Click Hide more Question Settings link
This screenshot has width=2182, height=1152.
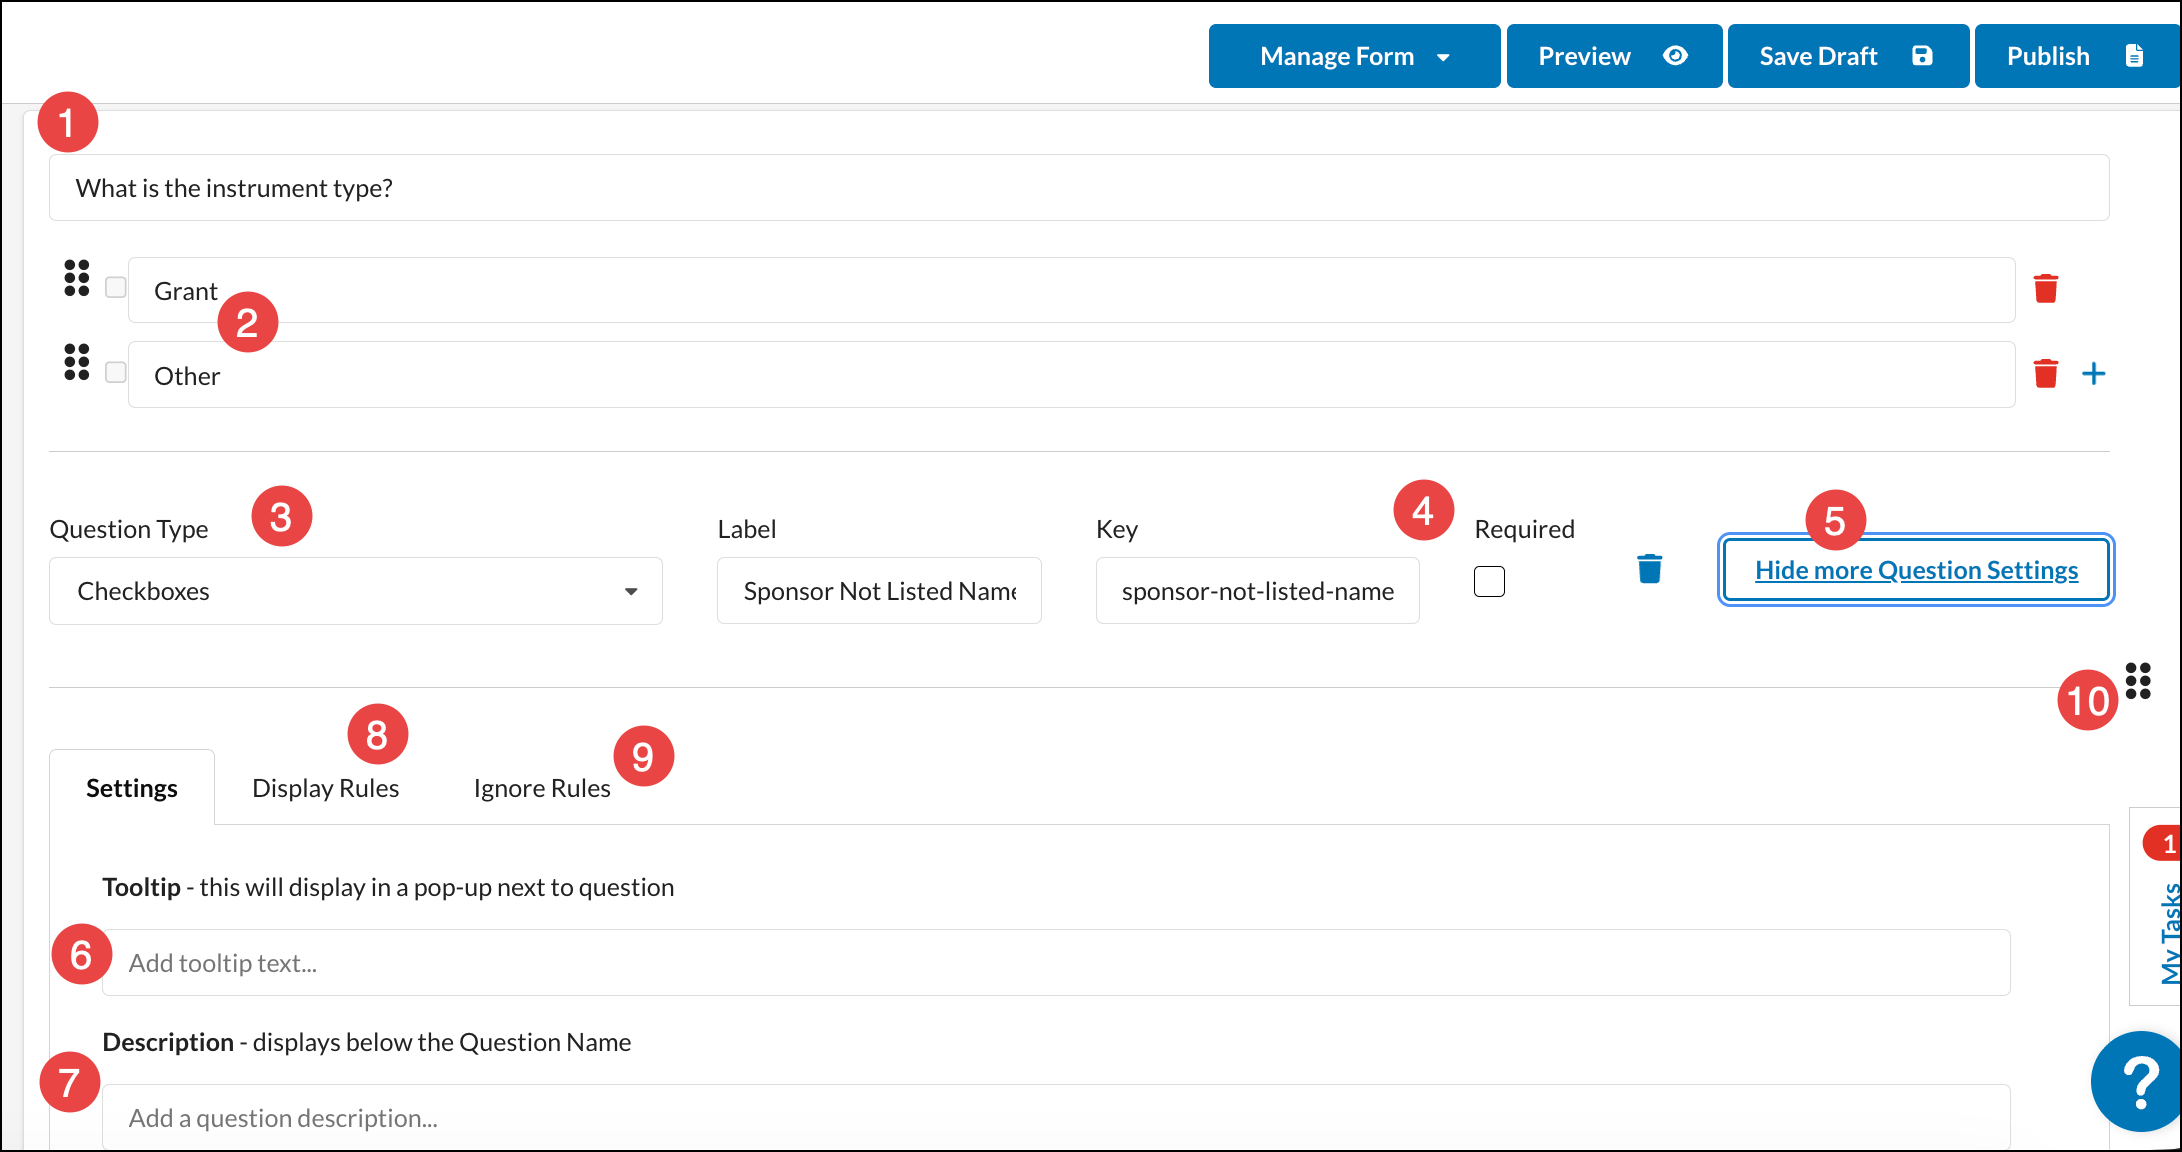[x=1916, y=570]
